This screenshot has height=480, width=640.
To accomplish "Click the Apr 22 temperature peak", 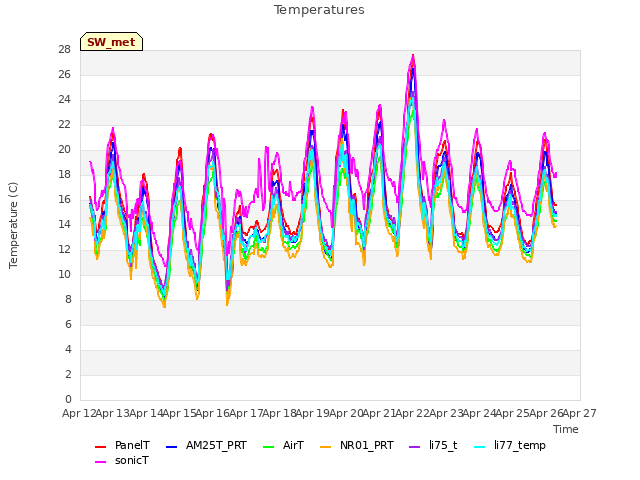I will point(413,56).
